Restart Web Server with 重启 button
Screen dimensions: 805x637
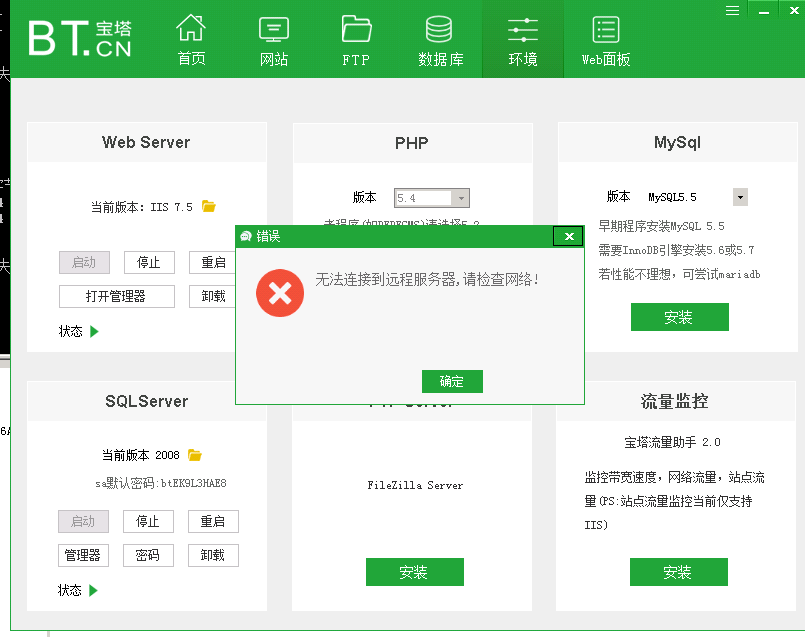pos(212,262)
